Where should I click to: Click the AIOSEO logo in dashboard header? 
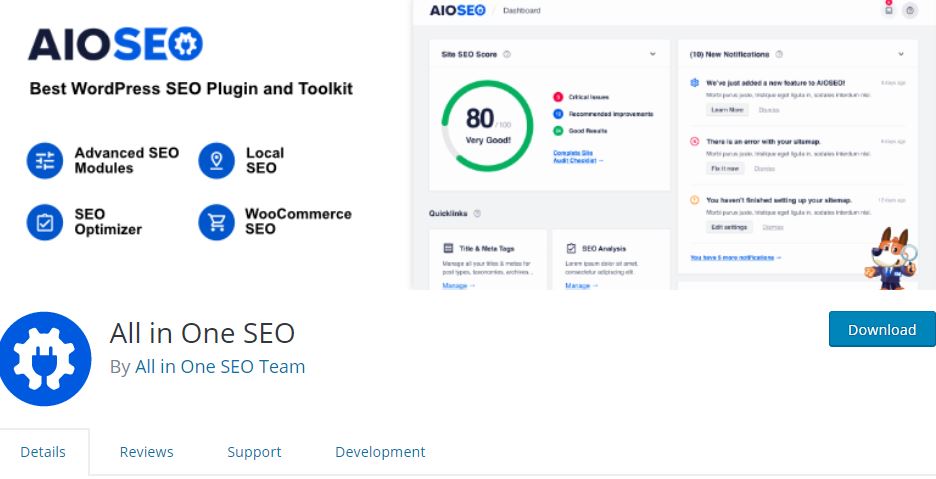(458, 10)
